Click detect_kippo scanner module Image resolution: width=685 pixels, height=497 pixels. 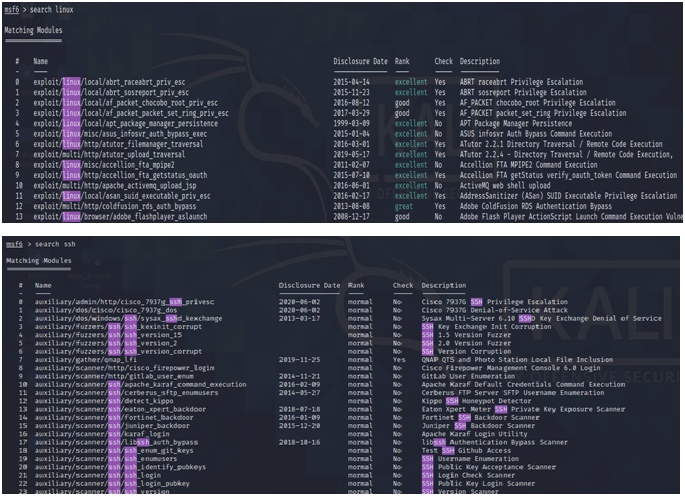104,401
